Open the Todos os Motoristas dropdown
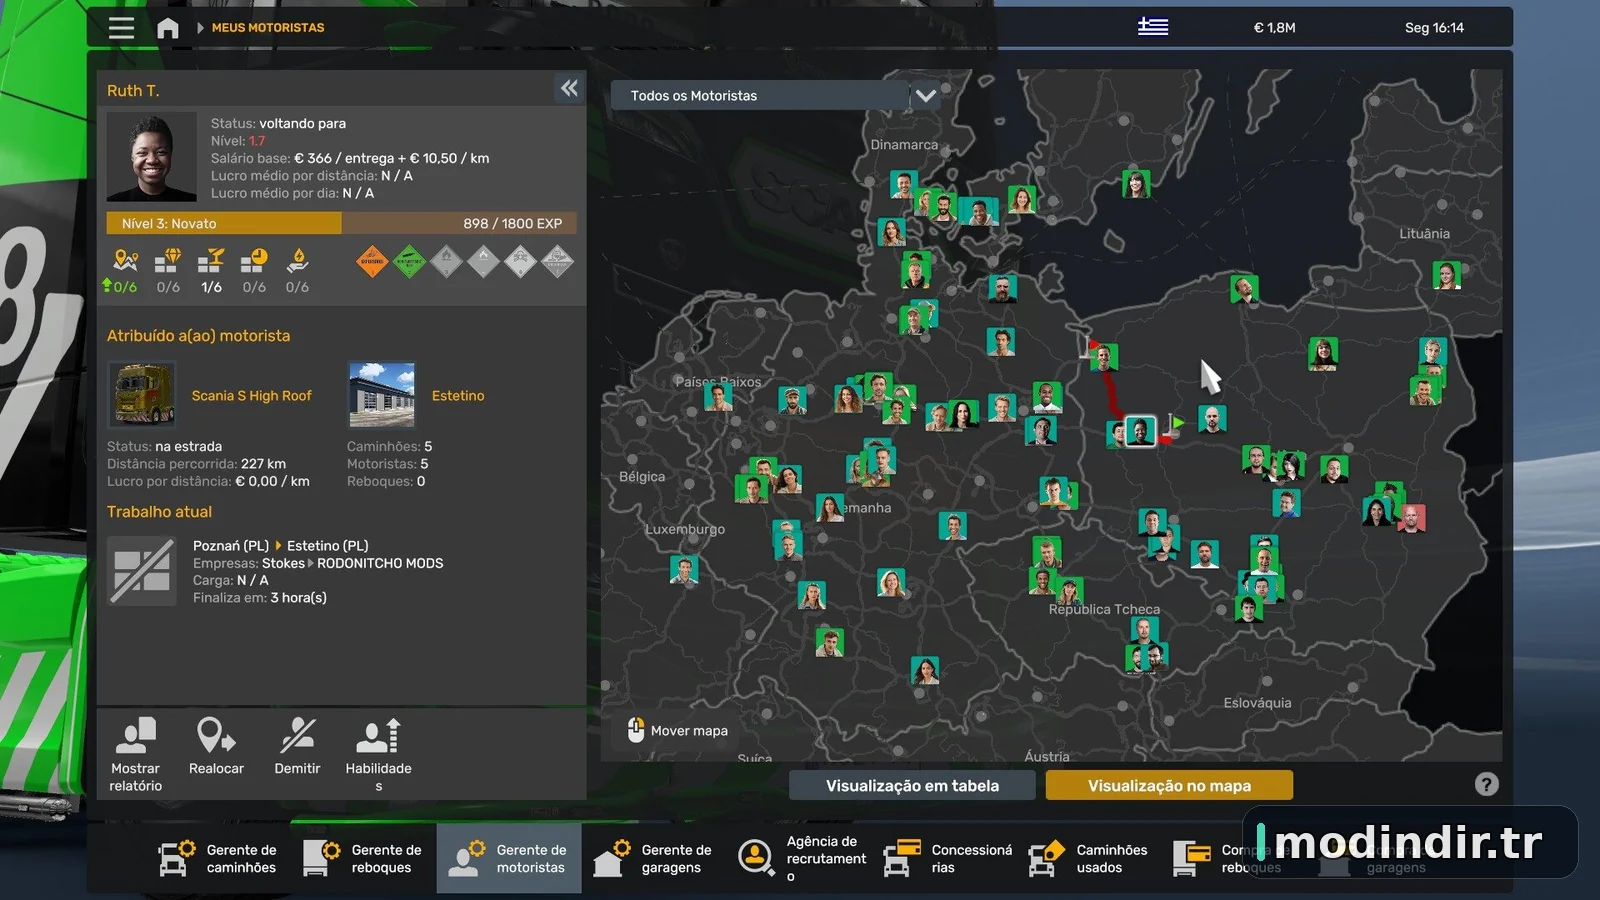Viewport: 1600px width, 900px height. click(776, 96)
